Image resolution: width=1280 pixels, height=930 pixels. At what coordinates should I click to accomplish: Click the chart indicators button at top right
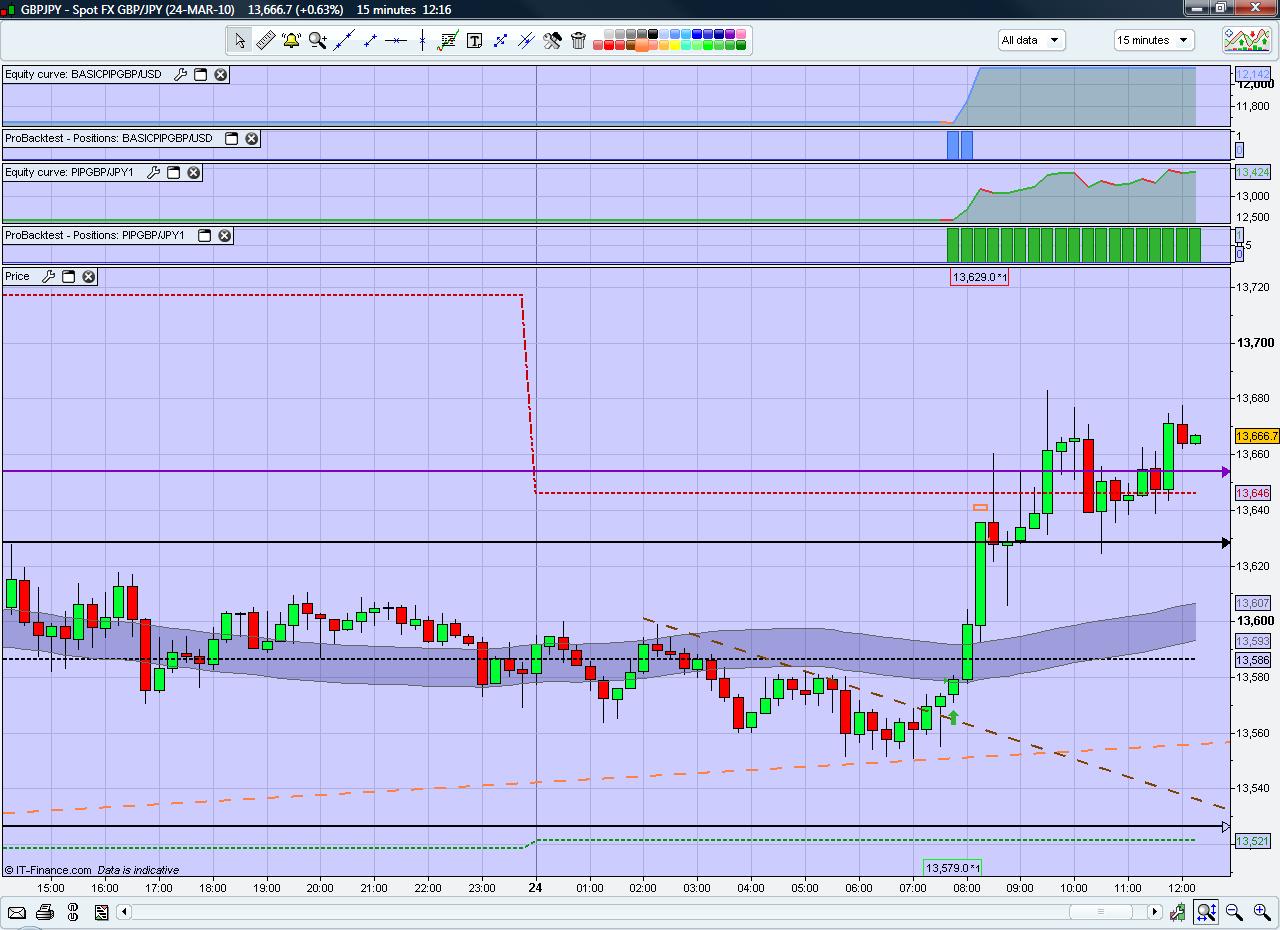pos(1246,40)
